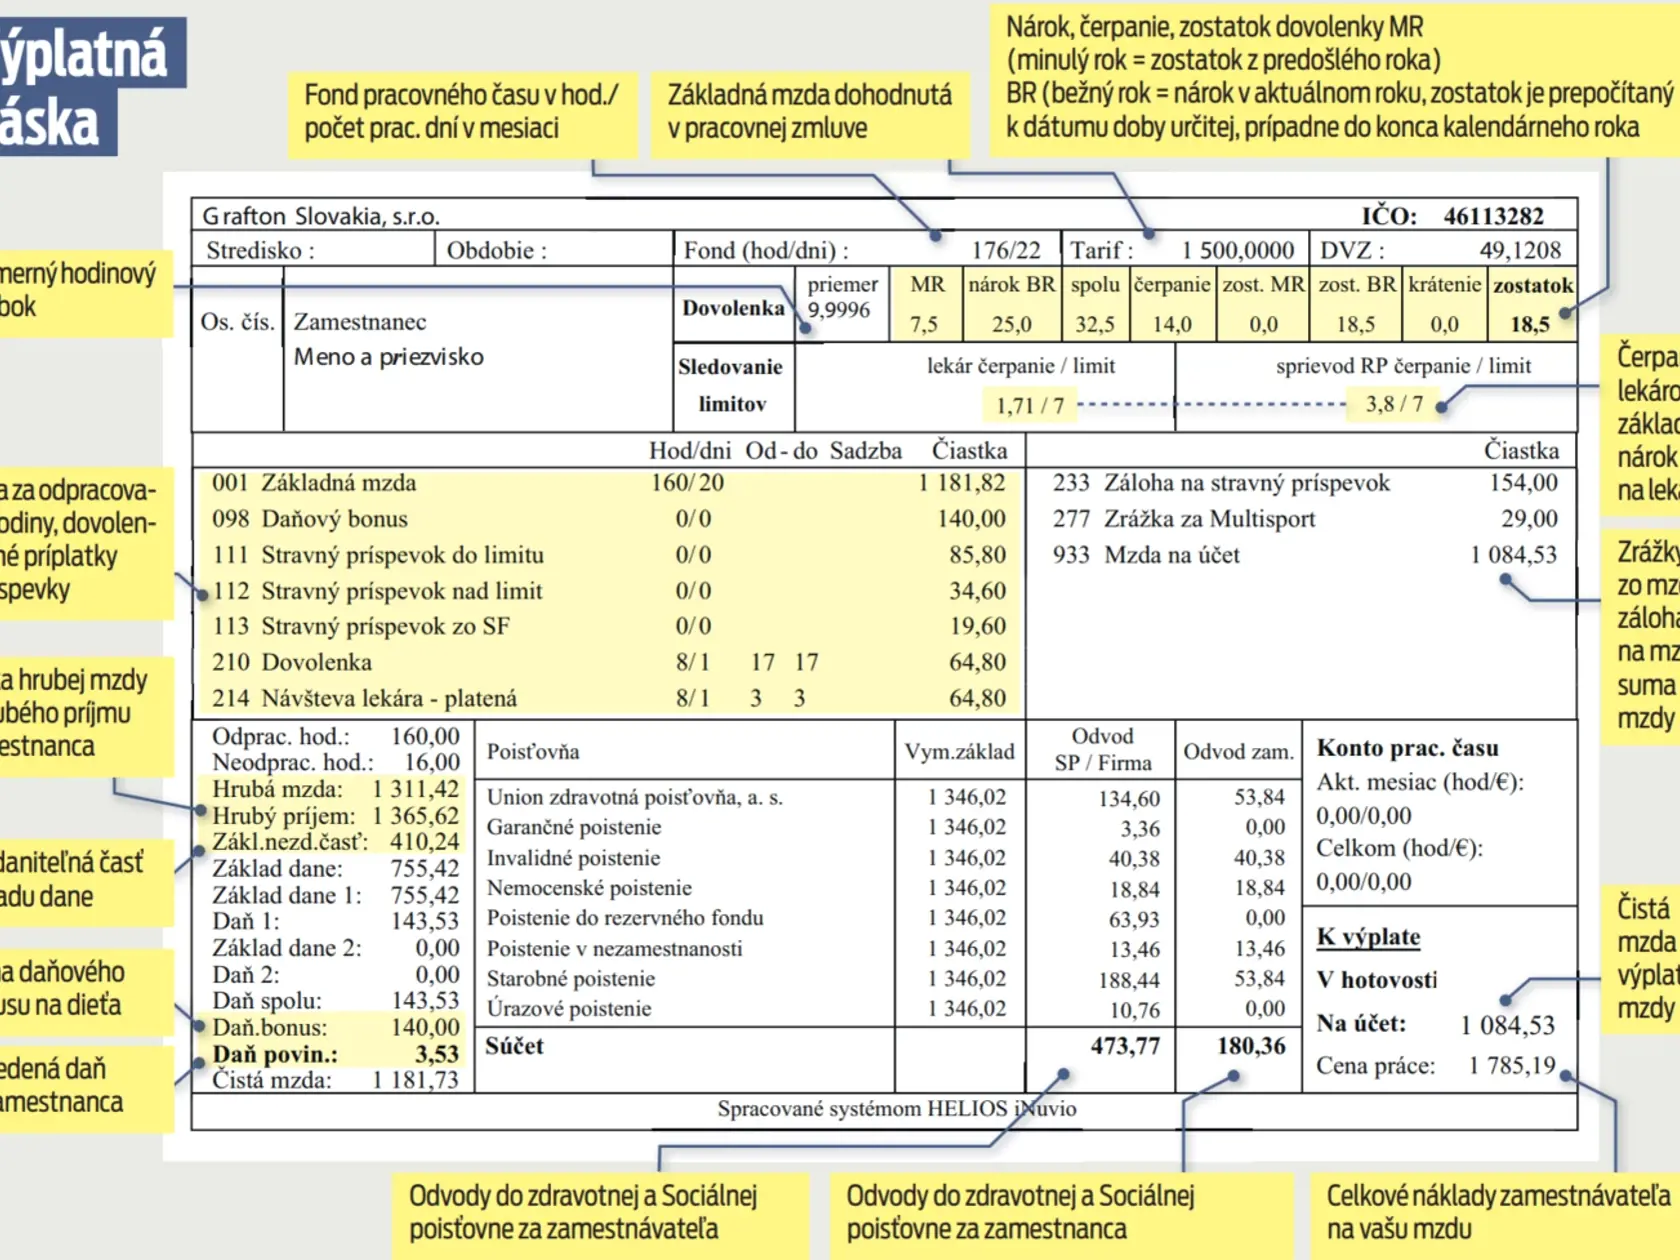1680x1260 pixels.
Task: Select the Vym.základ column header
Action: pyautogui.click(x=959, y=752)
